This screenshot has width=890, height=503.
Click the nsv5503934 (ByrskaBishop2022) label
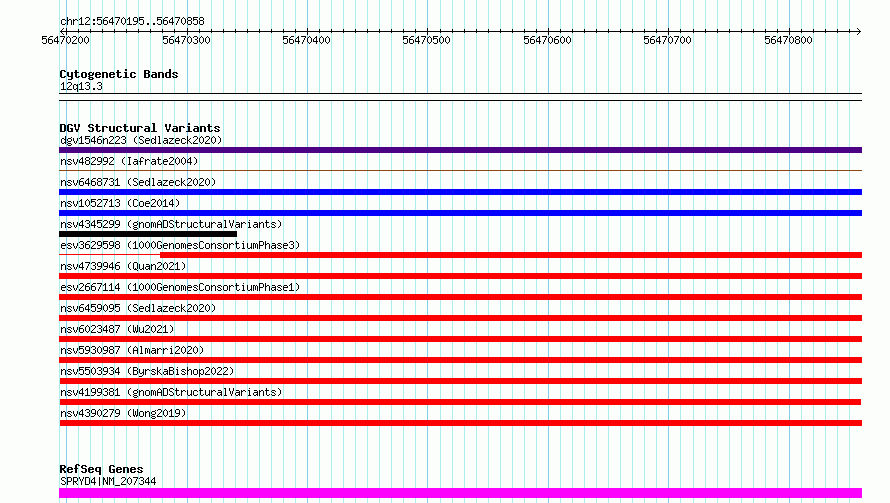coord(147,371)
